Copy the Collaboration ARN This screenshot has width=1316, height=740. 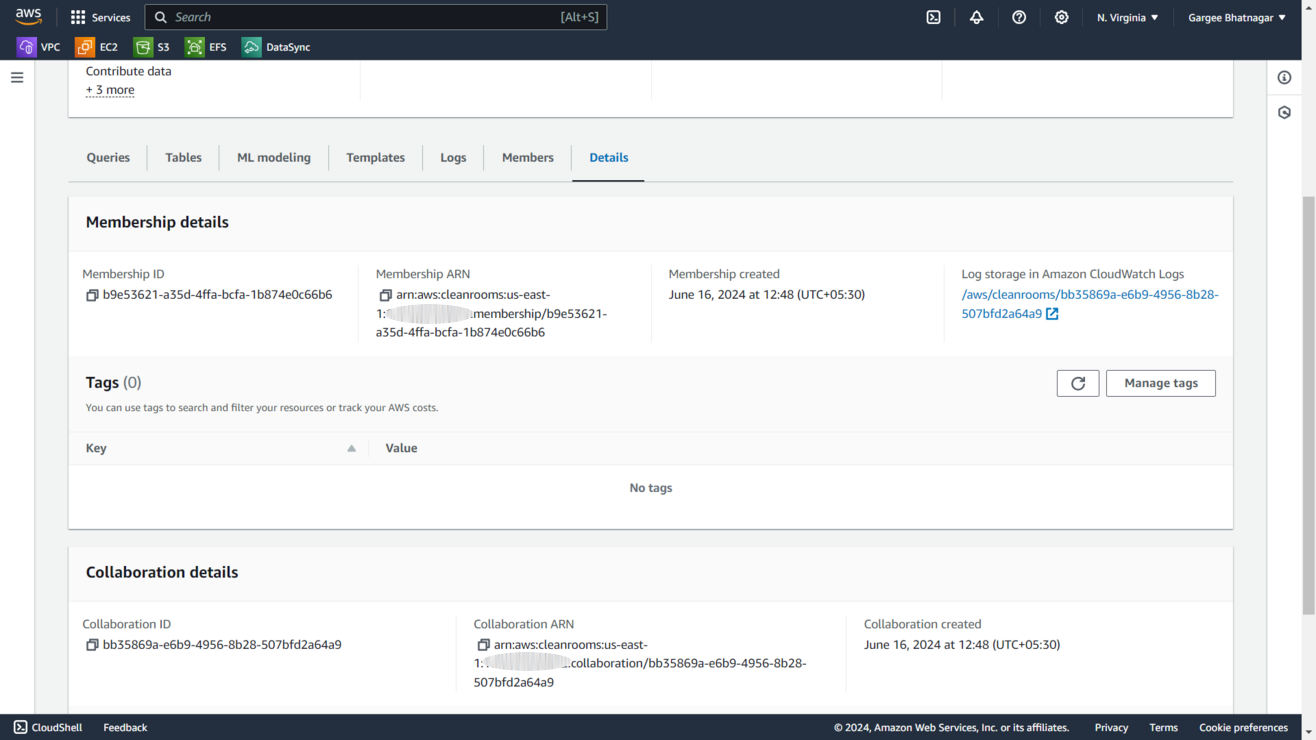pyautogui.click(x=483, y=645)
